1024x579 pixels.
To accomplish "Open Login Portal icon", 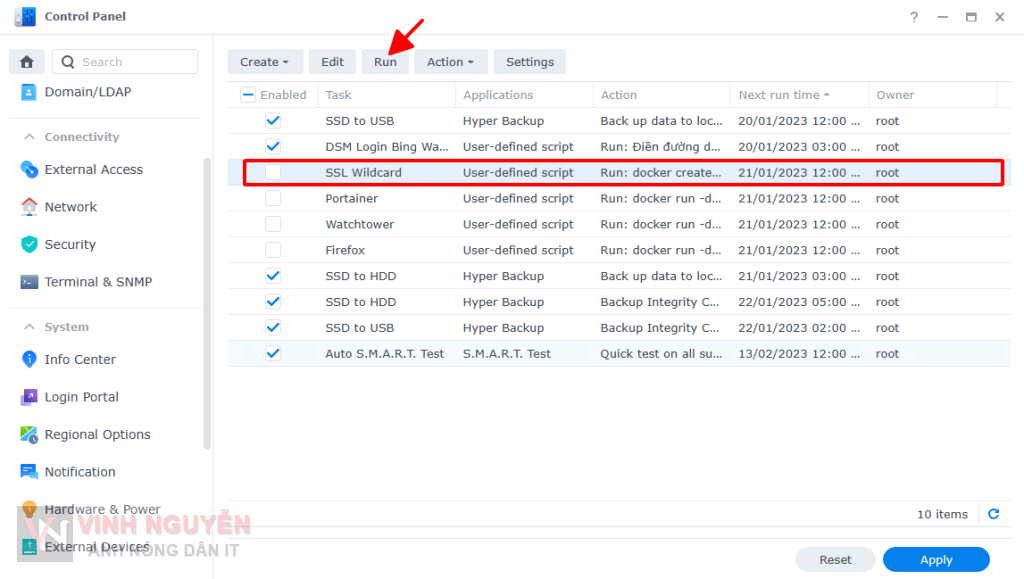I will (x=29, y=397).
